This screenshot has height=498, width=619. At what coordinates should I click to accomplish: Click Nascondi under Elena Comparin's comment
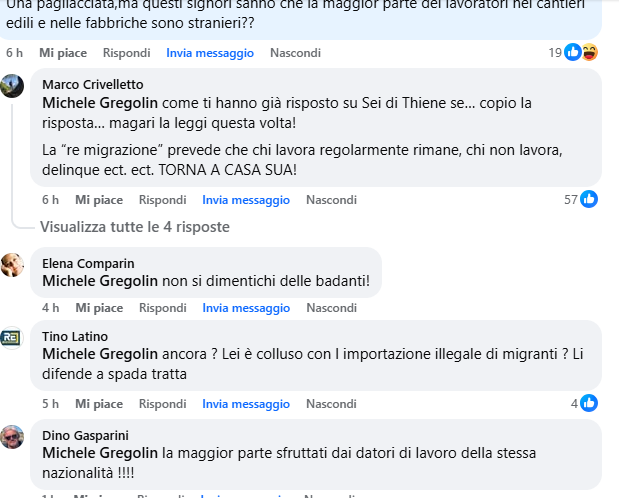click(331, 308)
